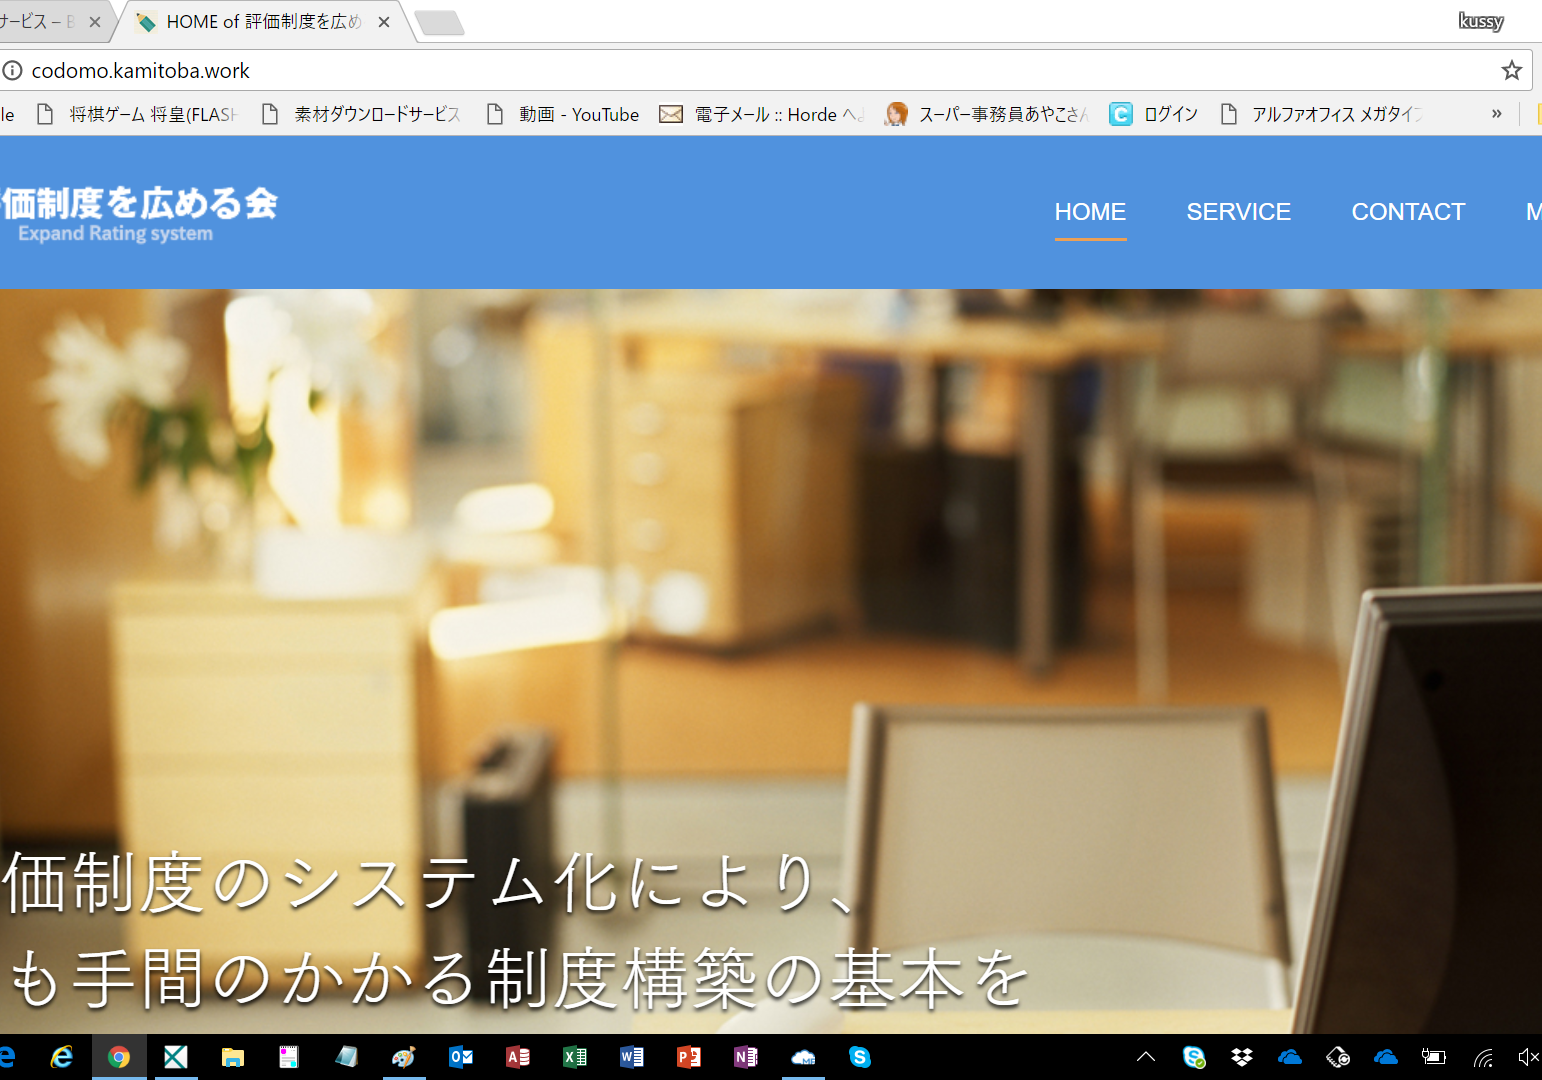Go to the CONTACT menu item

tap(1408, 212)
